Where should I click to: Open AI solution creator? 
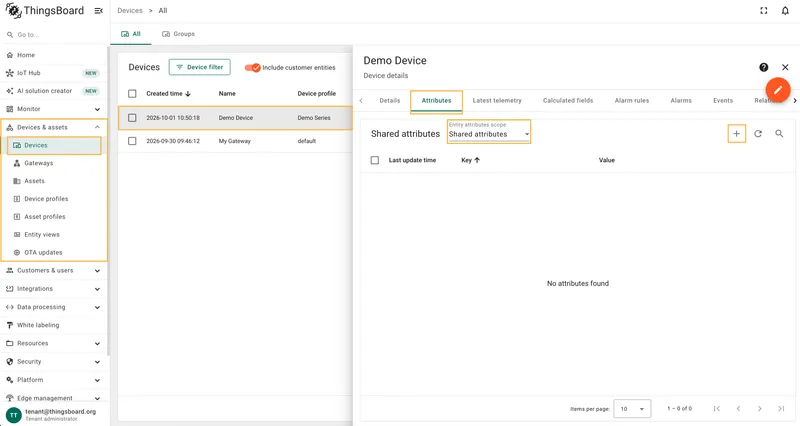(55, 91)
